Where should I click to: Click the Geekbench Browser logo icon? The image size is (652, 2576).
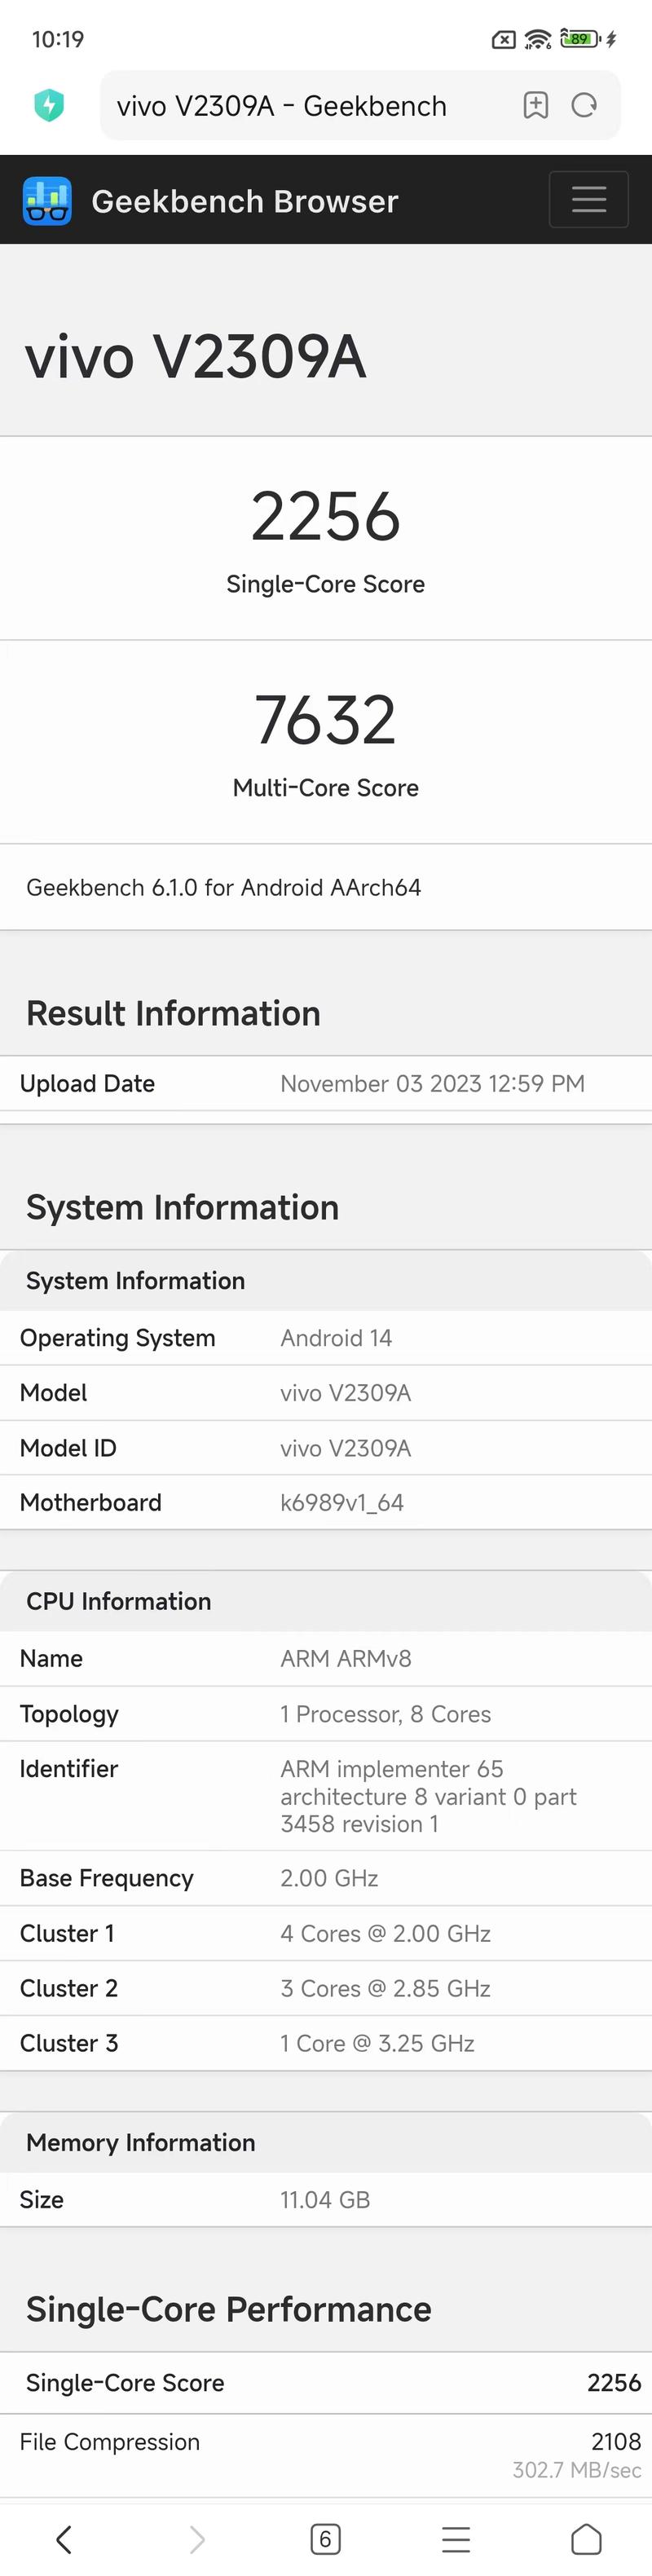46,200
